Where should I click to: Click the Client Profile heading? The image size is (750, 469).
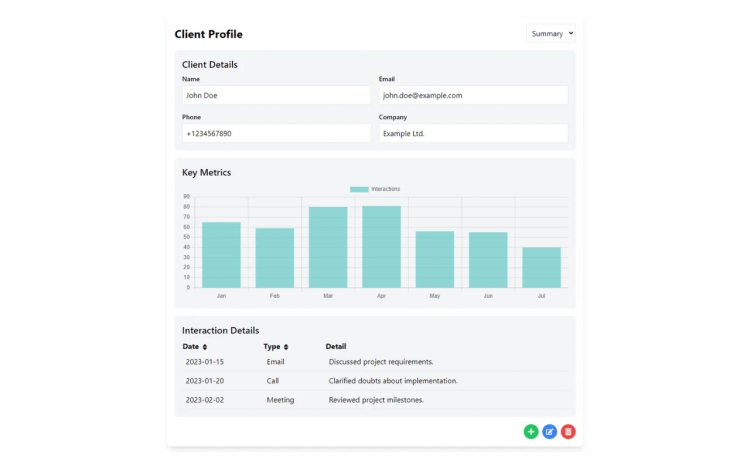coord(209,34)
